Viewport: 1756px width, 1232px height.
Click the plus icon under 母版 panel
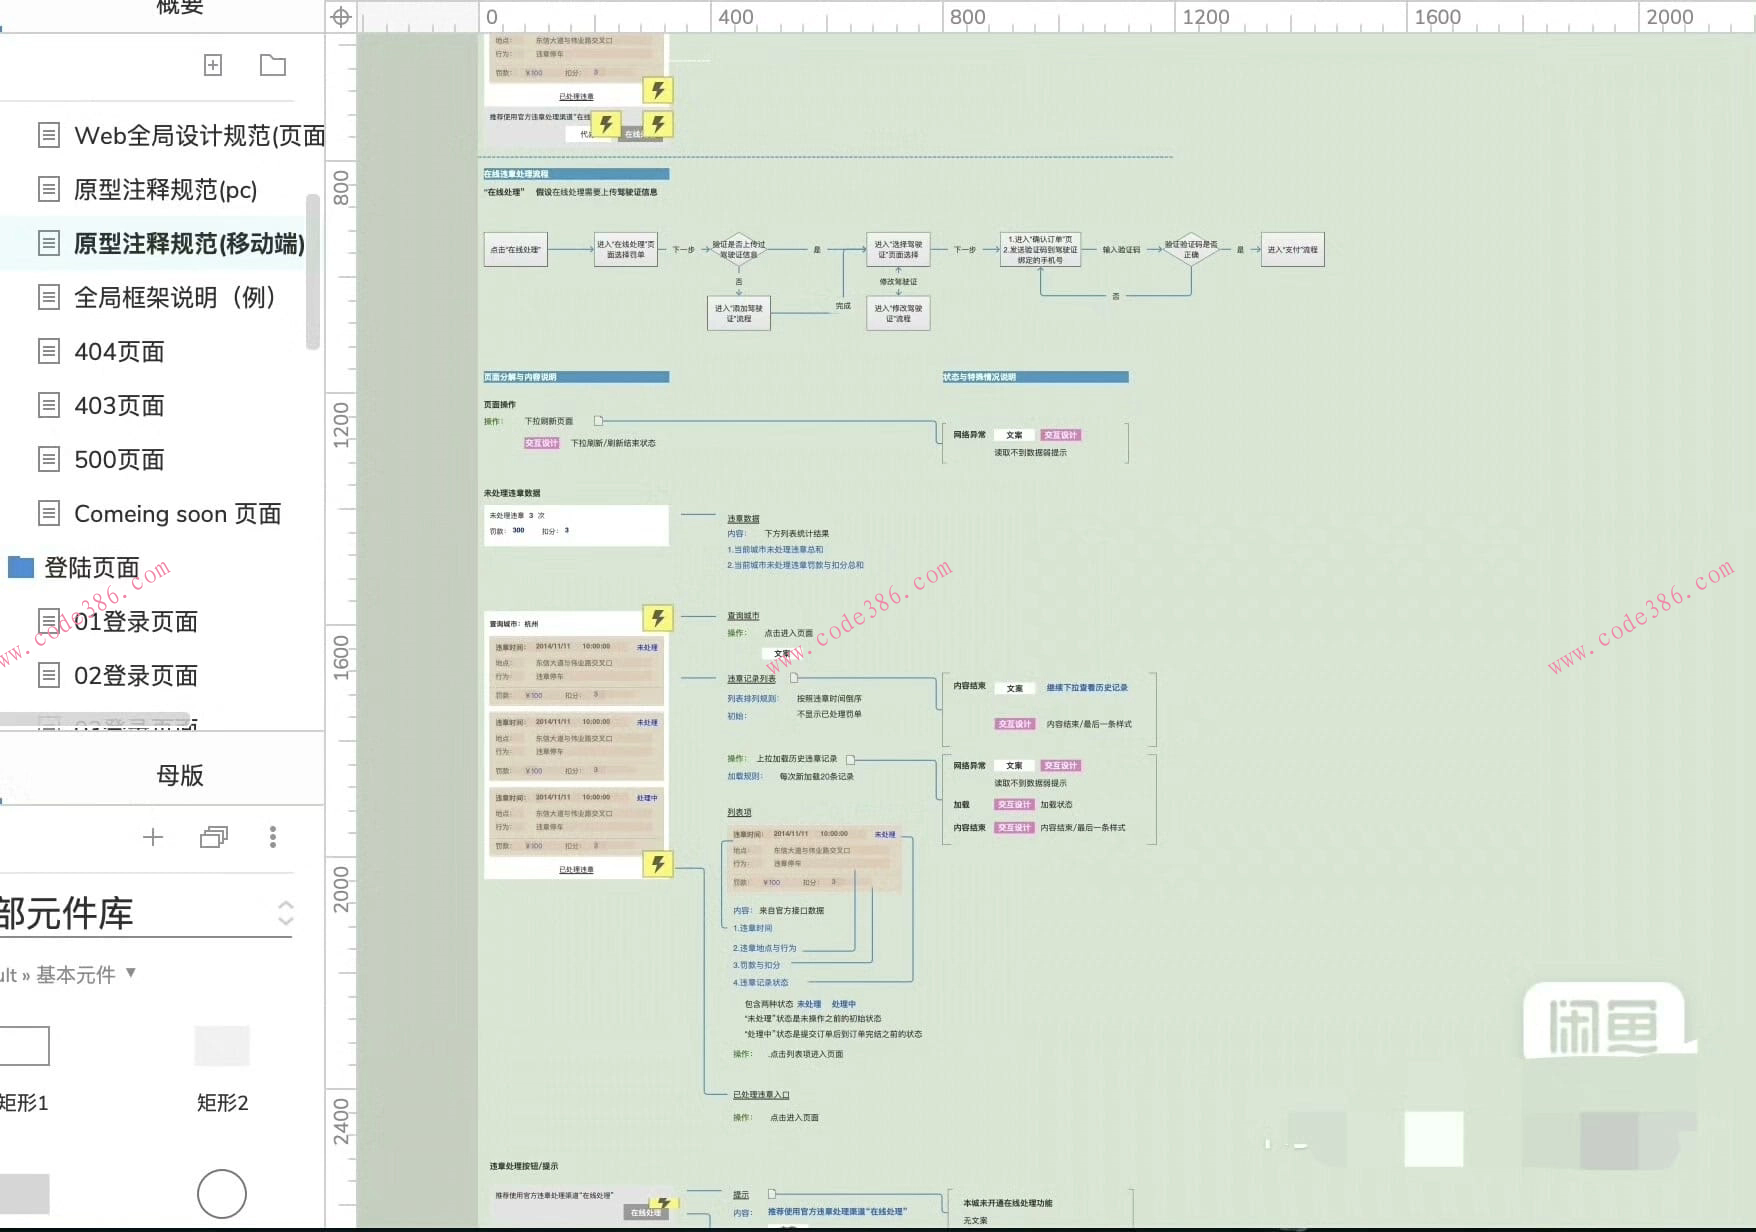(x=153, y=837)
